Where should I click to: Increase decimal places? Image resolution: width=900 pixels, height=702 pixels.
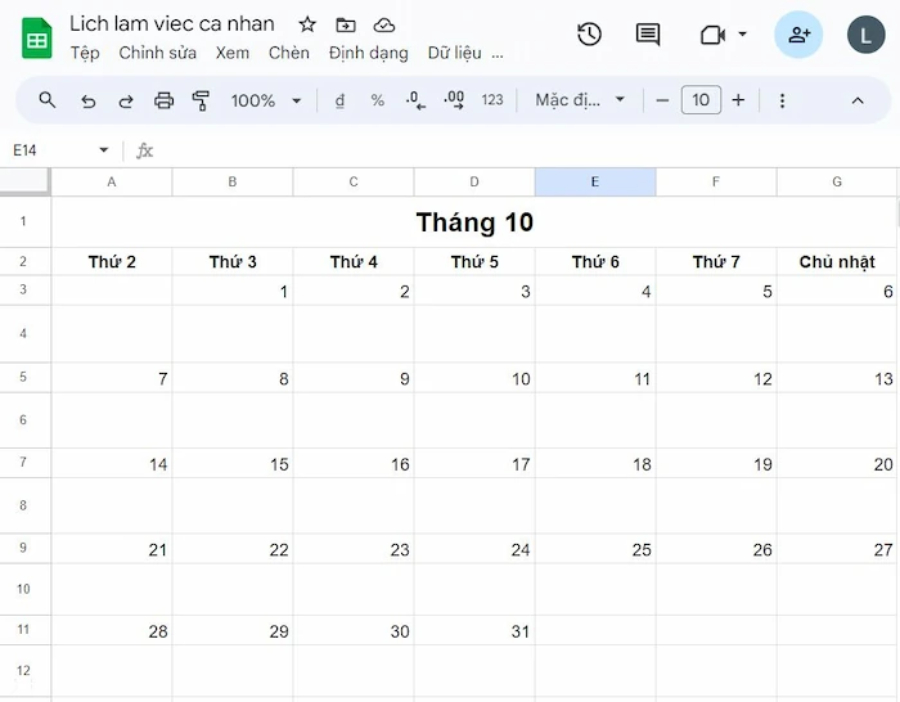coord(453,100)
